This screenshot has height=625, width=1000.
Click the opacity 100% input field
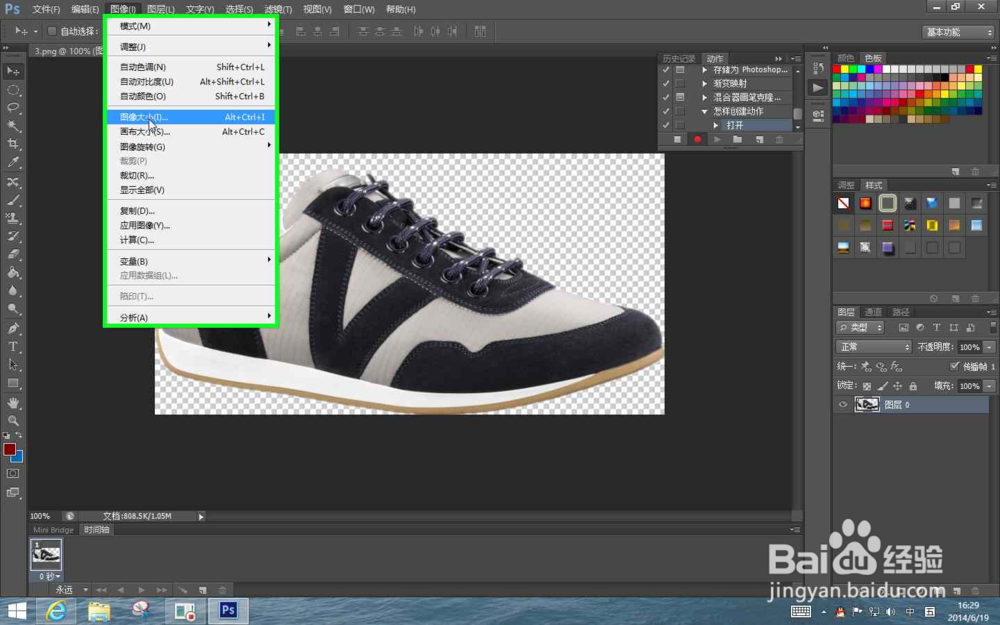coord(969,347)
